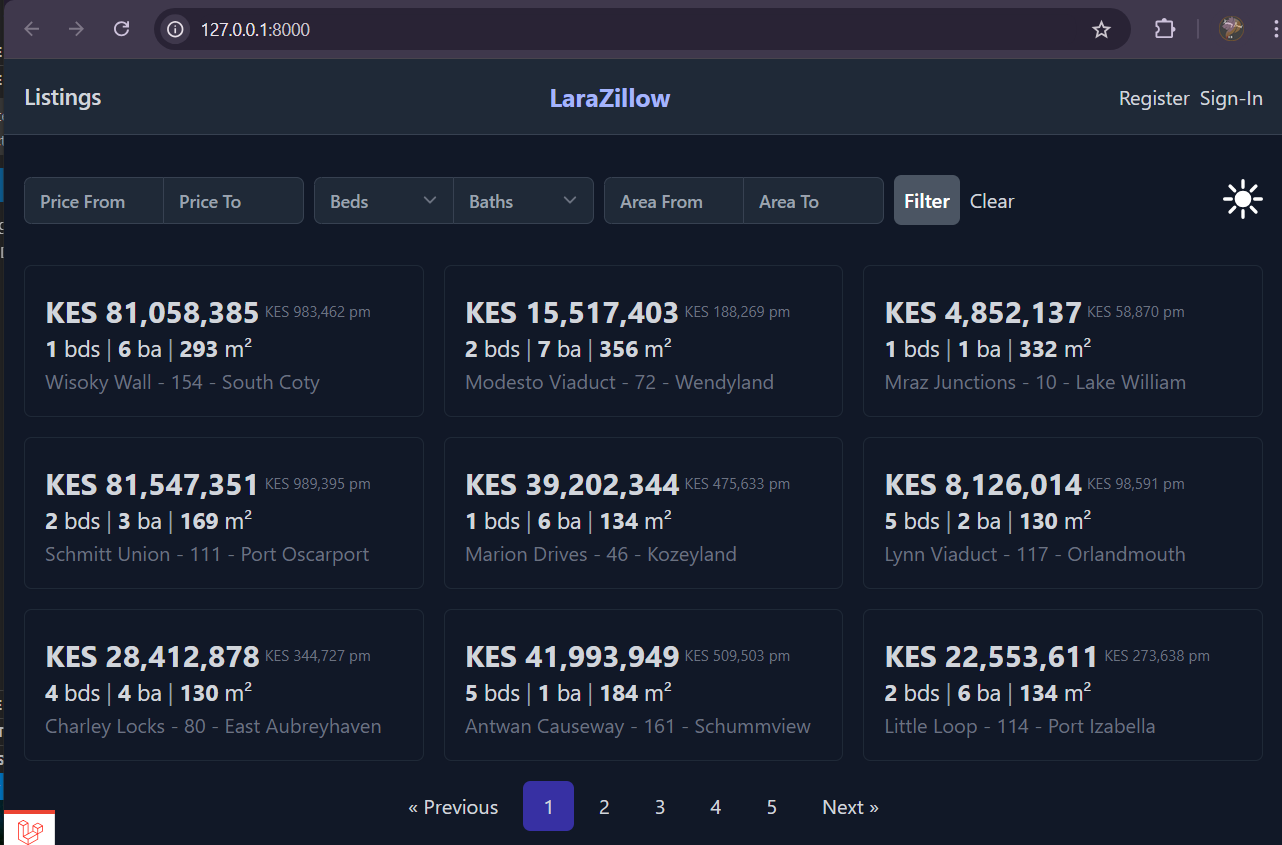The image size is (1282, 845).
Task: Go to page 3 of the listings
Action: (660, 807)
